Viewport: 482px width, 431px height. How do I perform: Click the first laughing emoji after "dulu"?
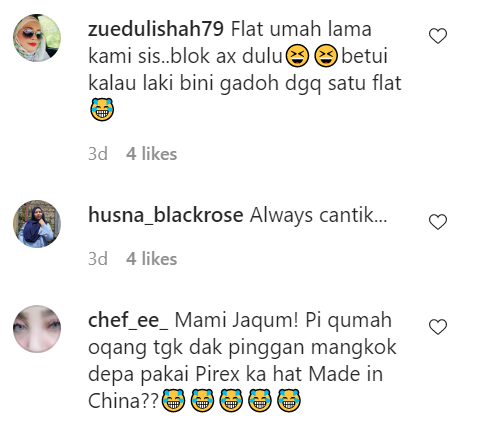point(298,56)
